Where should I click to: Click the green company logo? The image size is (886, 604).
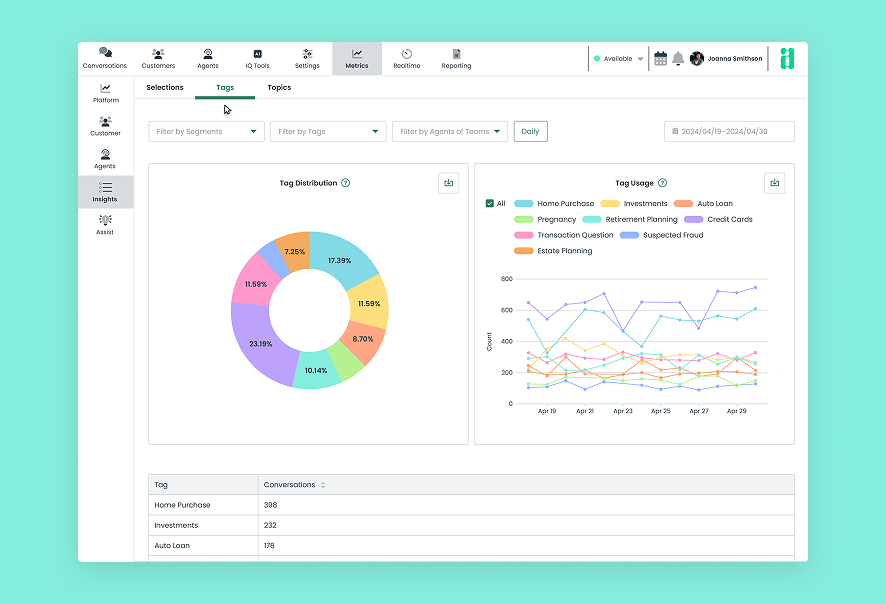click(787, 58)
